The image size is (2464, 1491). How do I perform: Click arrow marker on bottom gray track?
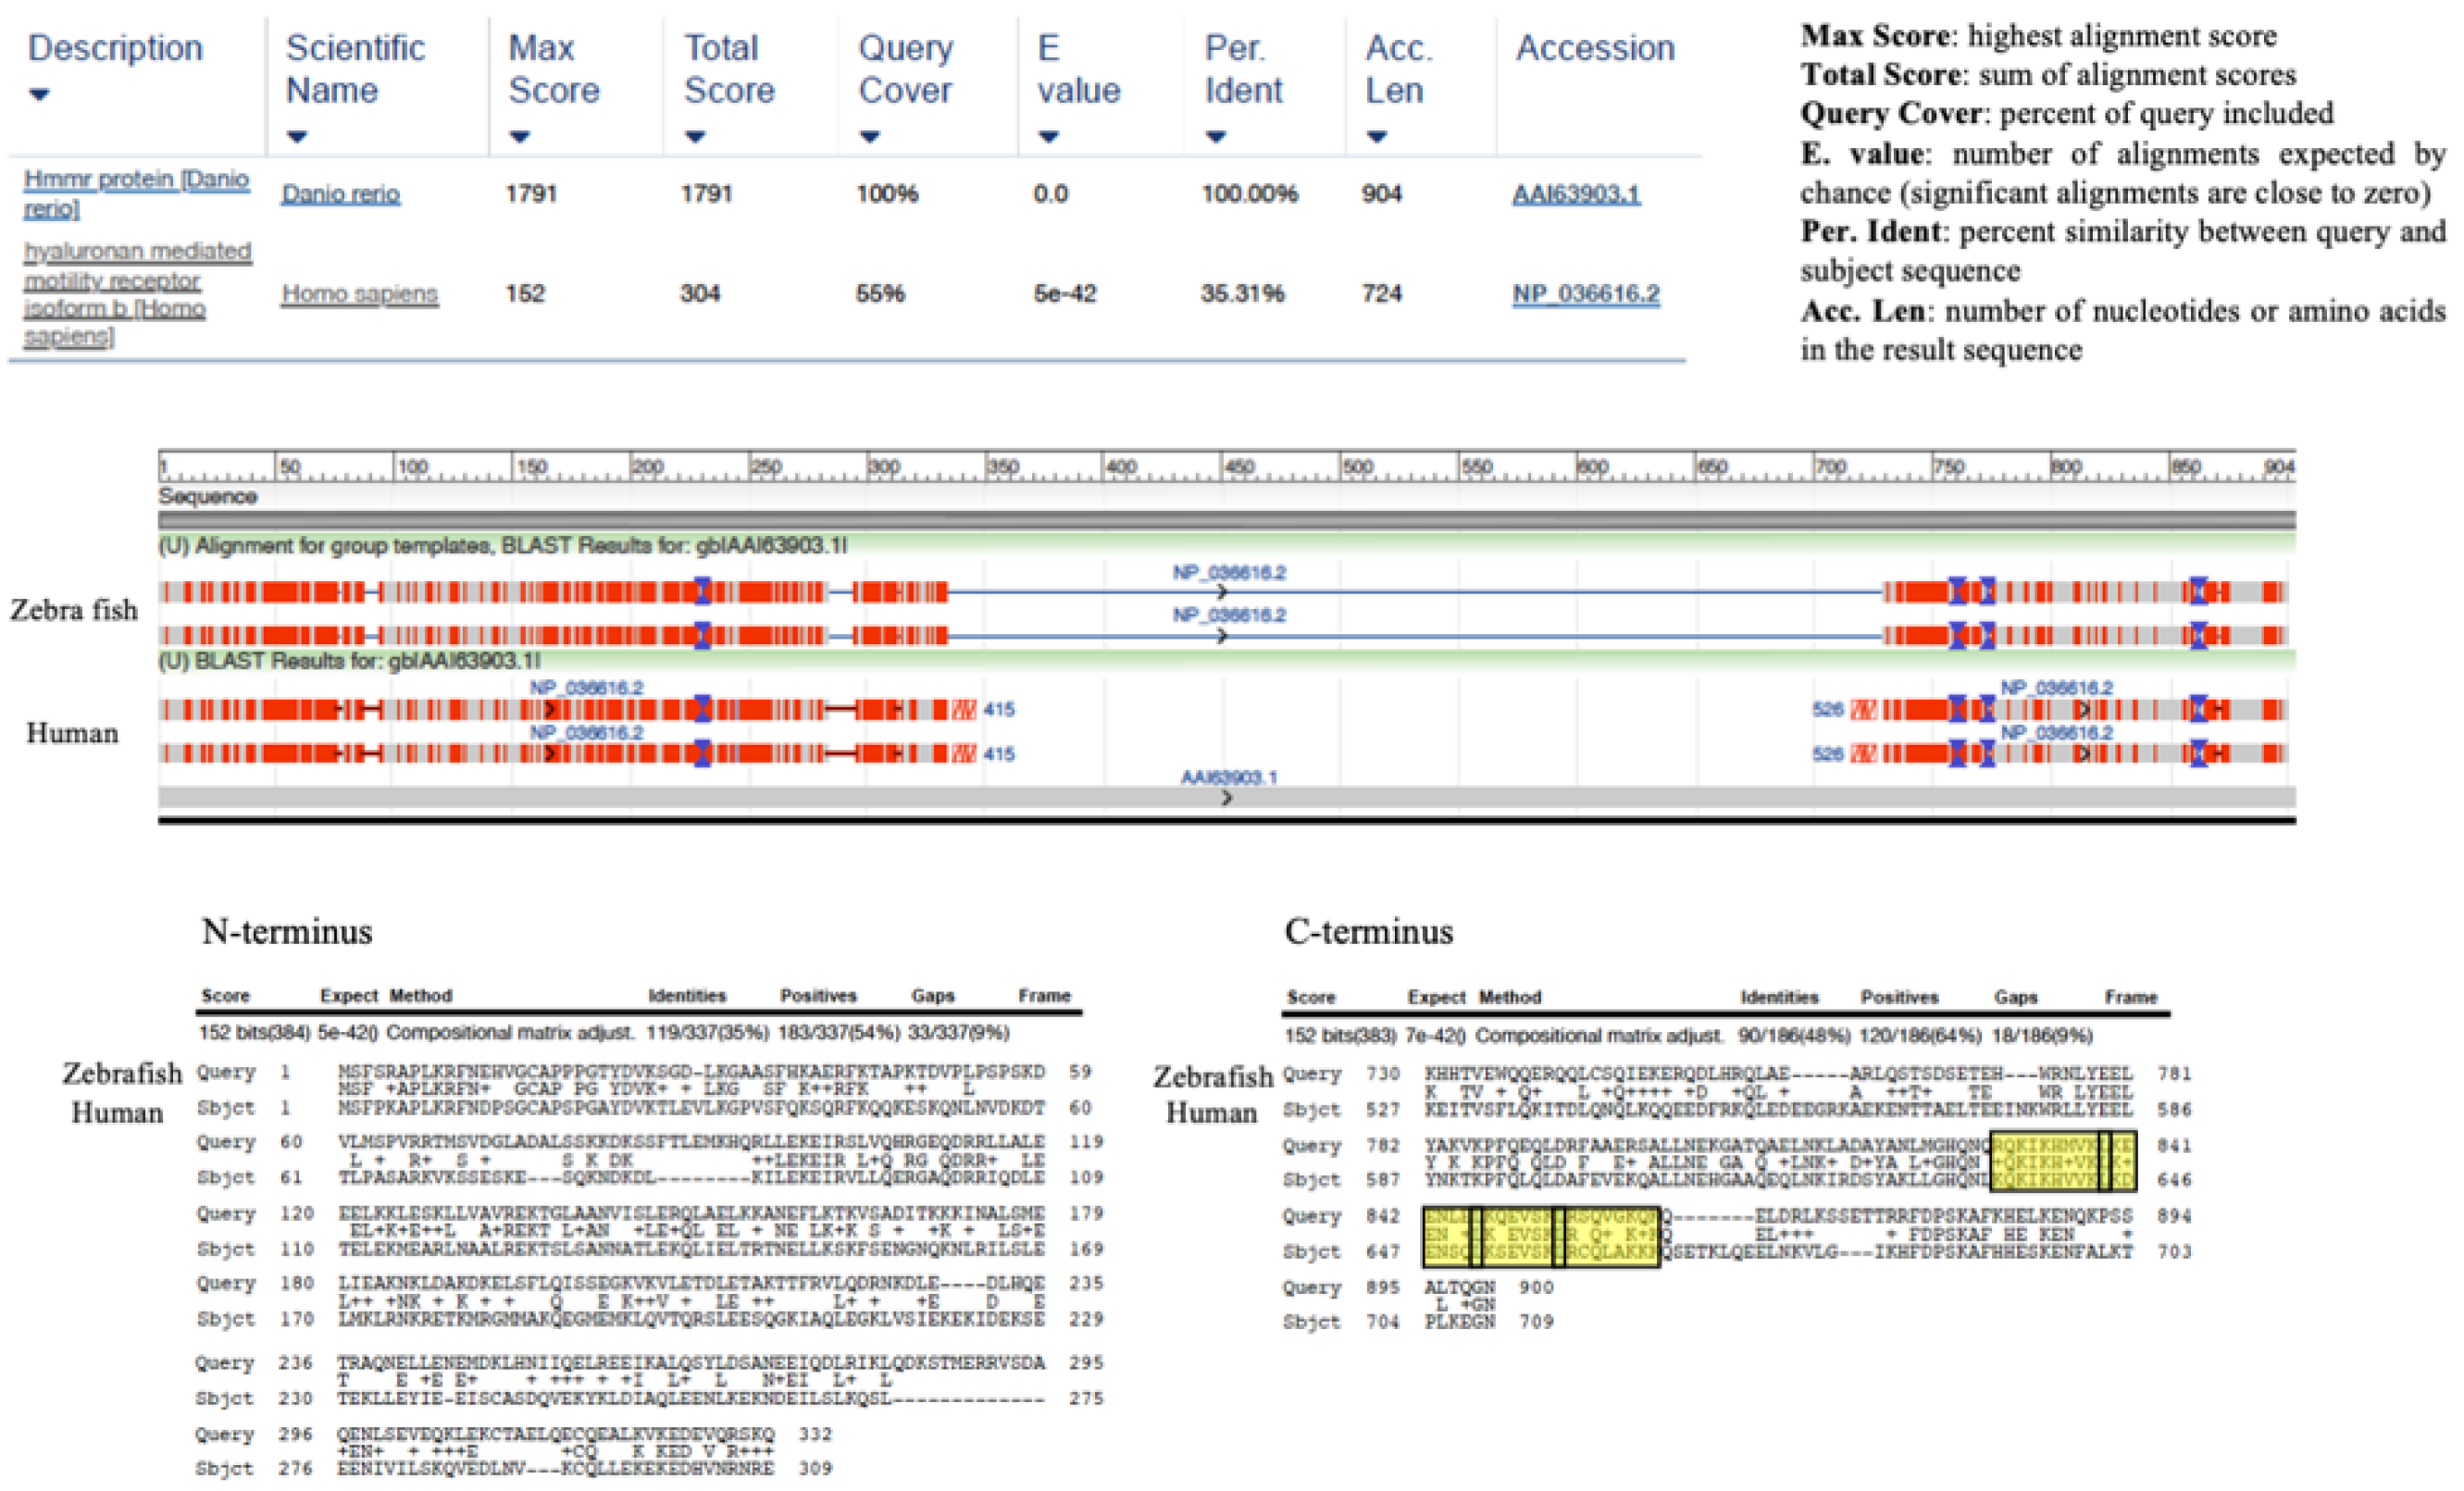click(1227, 798)
